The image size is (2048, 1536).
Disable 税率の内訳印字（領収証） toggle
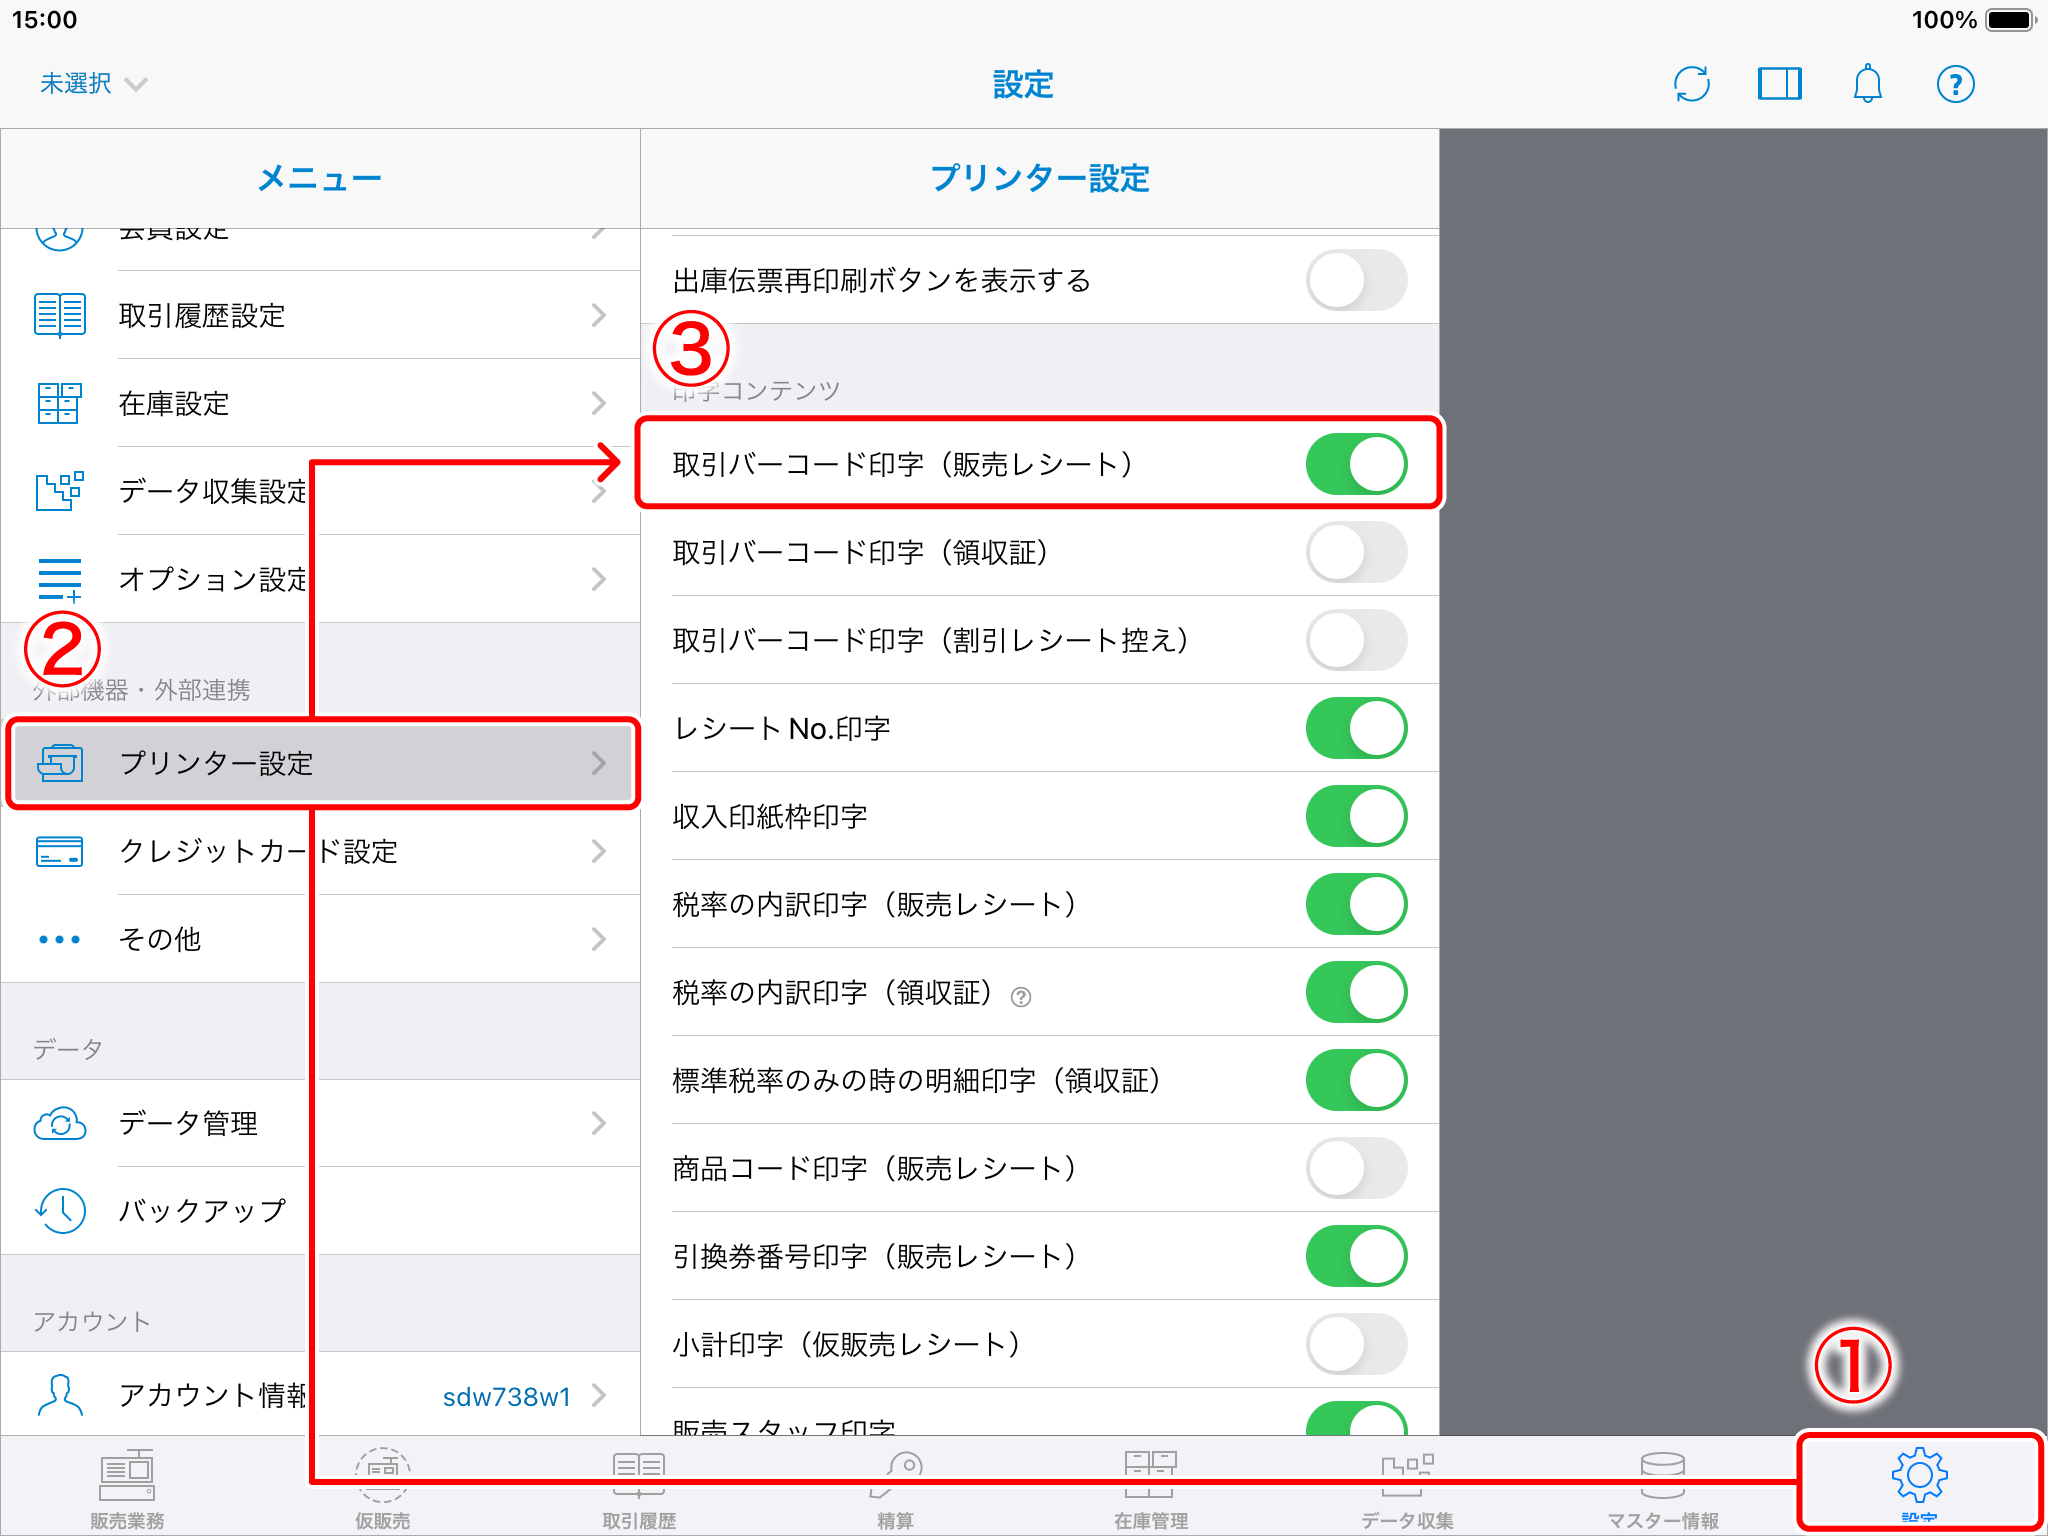coord(1356,992)
